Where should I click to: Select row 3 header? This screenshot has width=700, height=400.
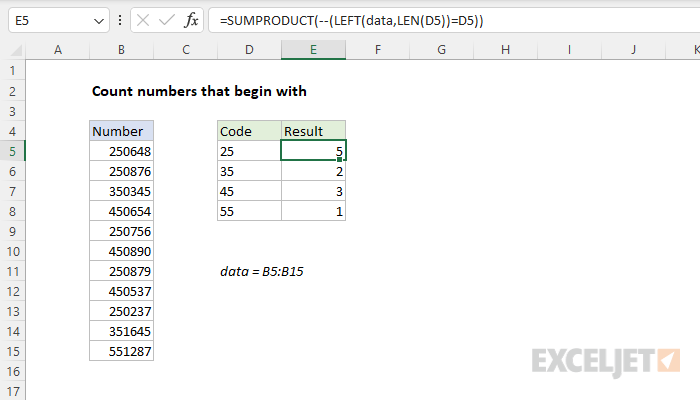(x=12, y=111)
